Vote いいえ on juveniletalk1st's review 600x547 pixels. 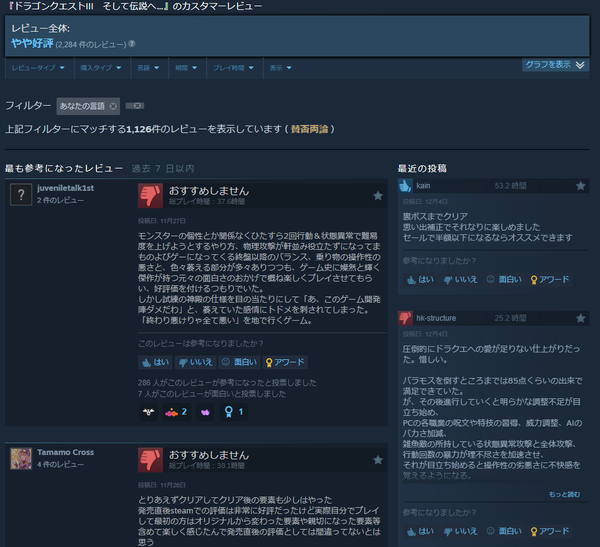pos(196,362)
